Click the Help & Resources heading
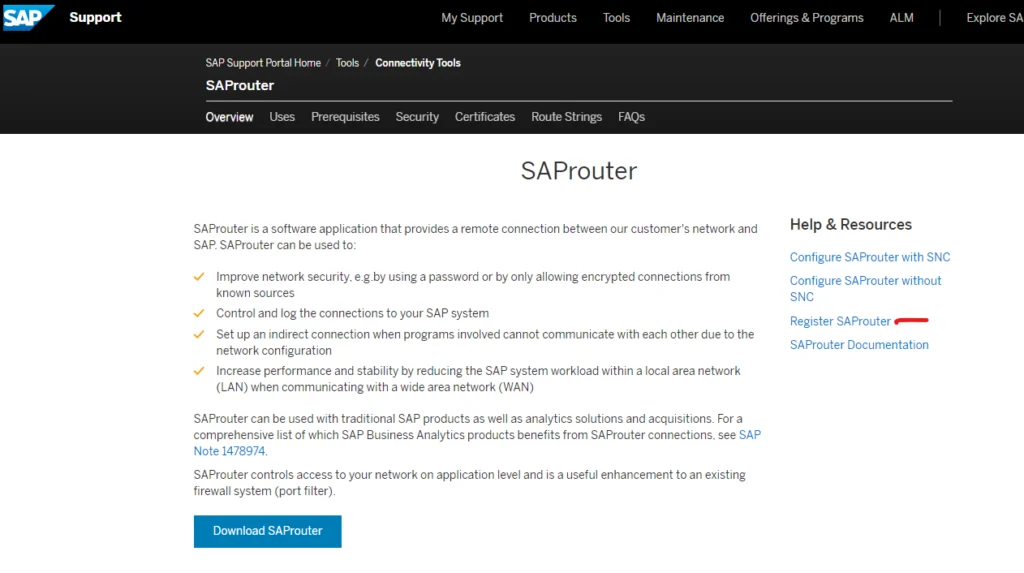 pos(850,225)
